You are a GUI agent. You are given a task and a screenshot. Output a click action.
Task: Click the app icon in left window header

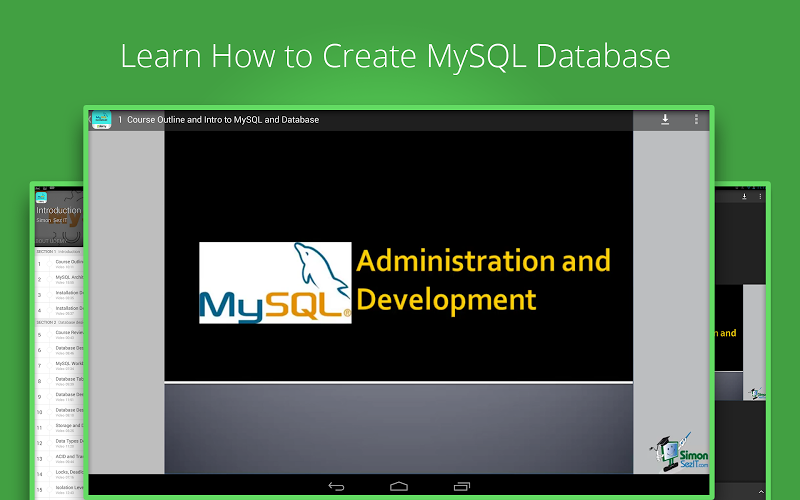pos(41,197)
